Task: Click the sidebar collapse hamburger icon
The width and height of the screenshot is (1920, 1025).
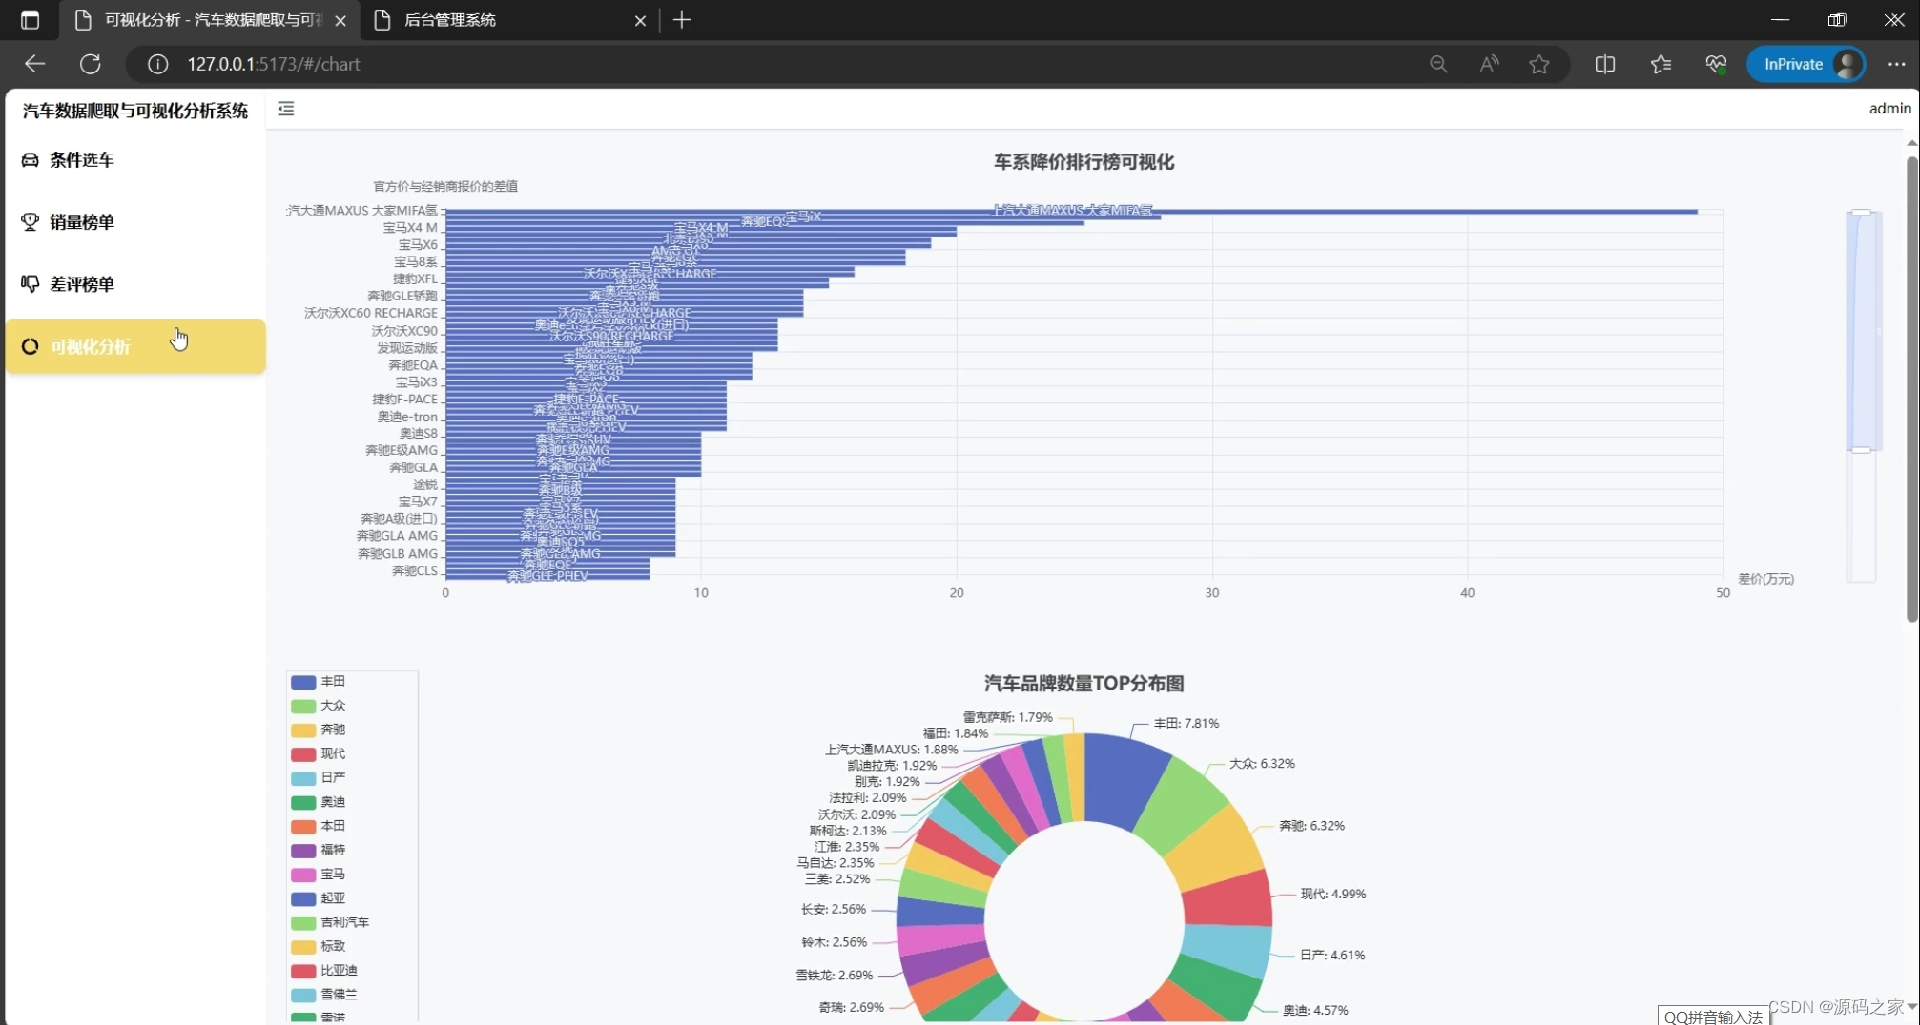Action: click(x=286, y=109)
